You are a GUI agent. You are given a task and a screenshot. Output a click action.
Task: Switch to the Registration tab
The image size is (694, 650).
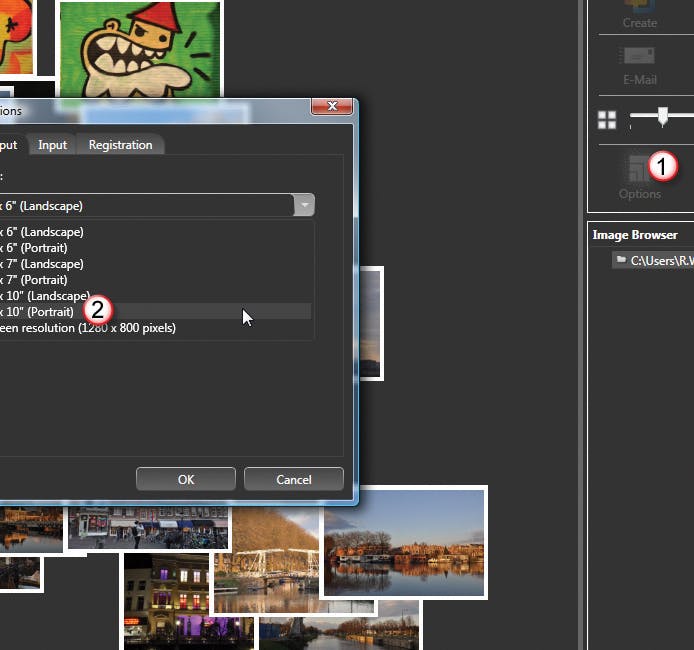[x=120, y=145]
